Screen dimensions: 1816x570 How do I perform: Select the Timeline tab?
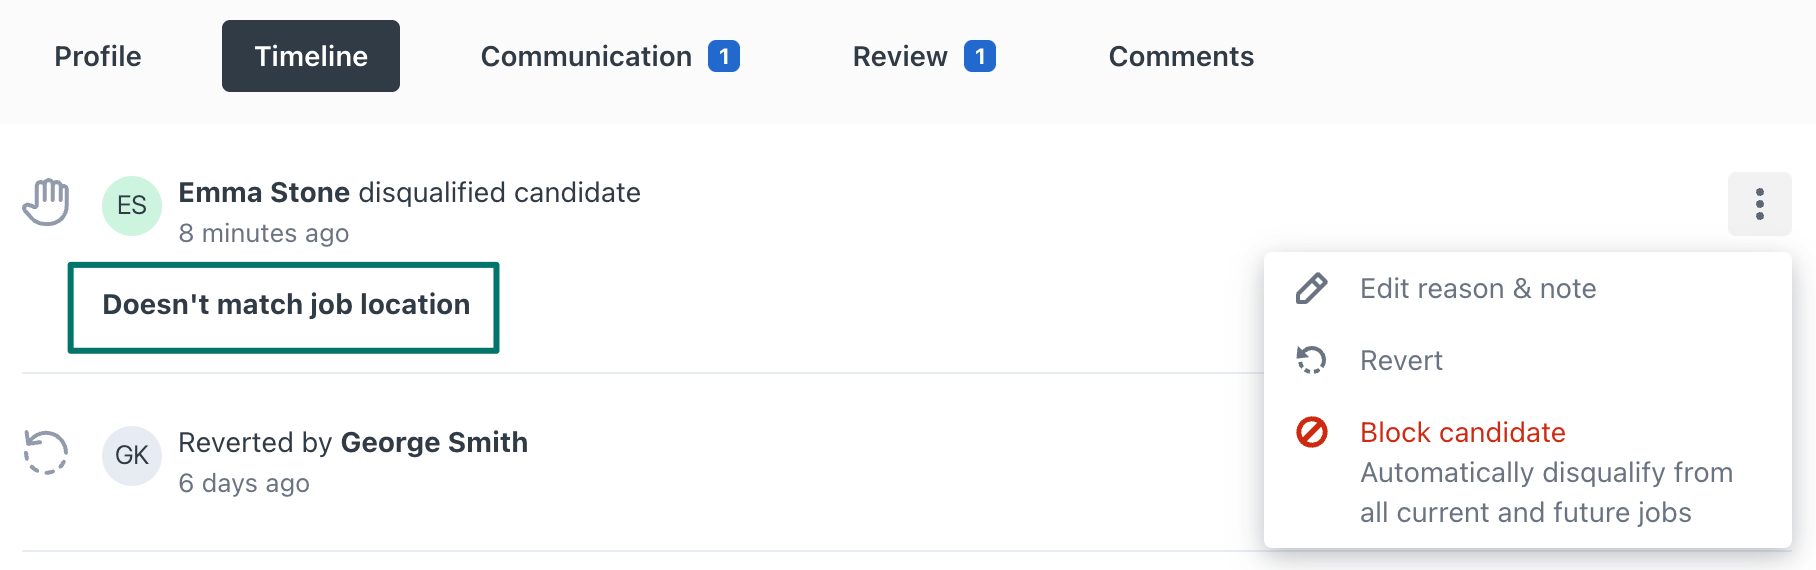click(311, 56)
